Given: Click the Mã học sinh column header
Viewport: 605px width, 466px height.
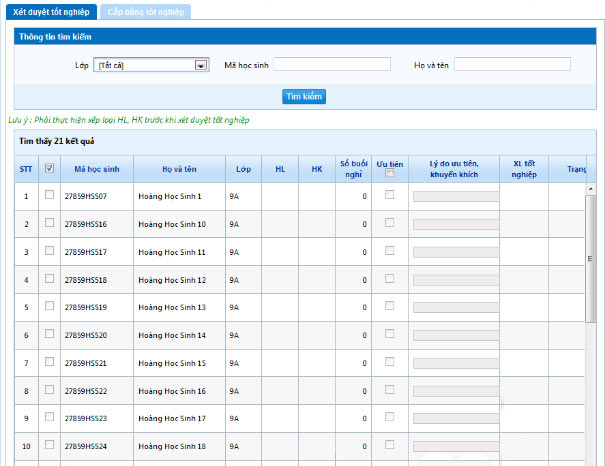Looking at the screenshot, I should tap(97, 169).
